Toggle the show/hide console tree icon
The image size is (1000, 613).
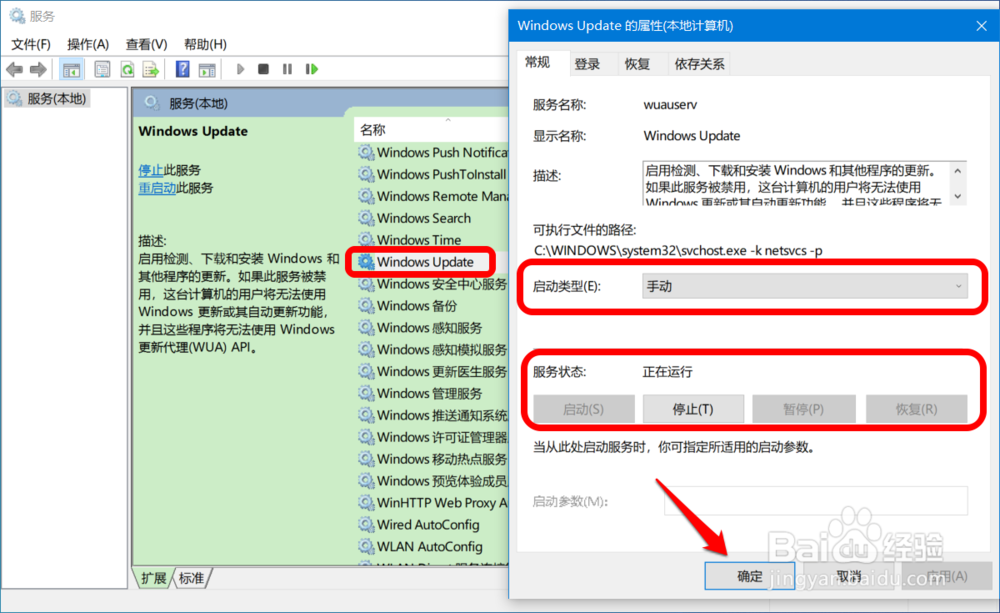pos(71,69)
